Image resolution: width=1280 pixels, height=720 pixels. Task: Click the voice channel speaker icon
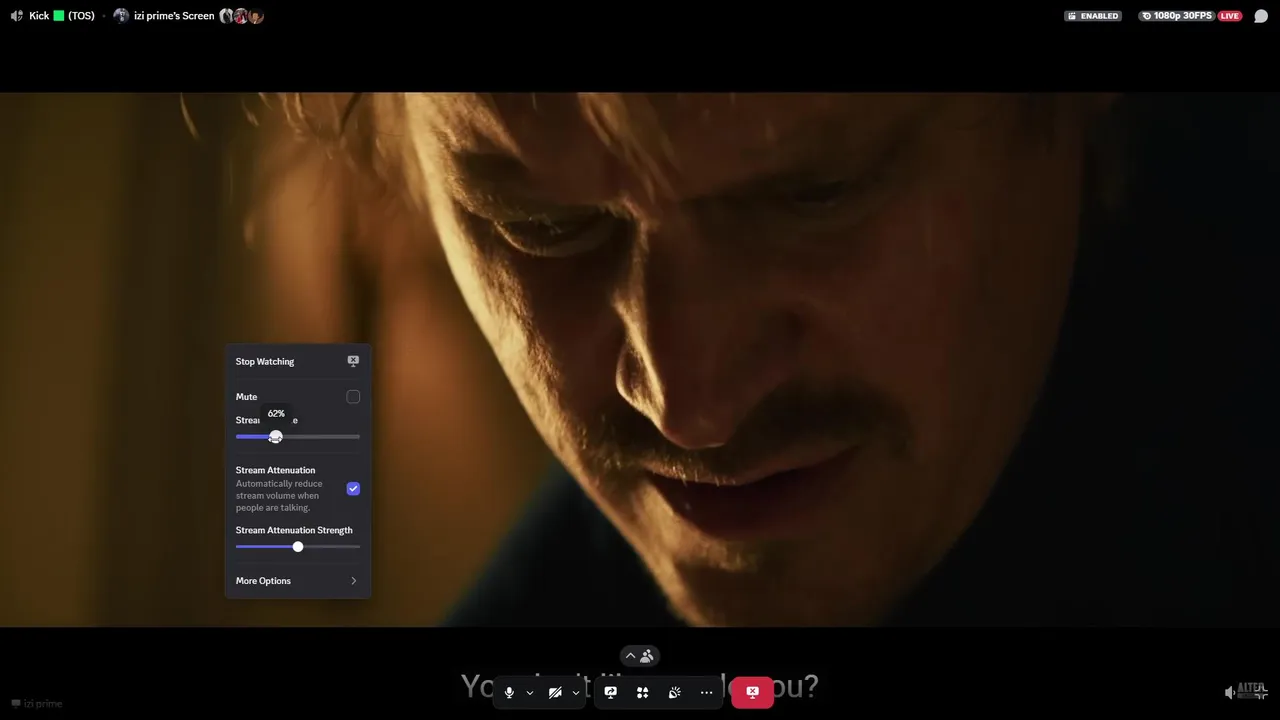click(16, 16)
